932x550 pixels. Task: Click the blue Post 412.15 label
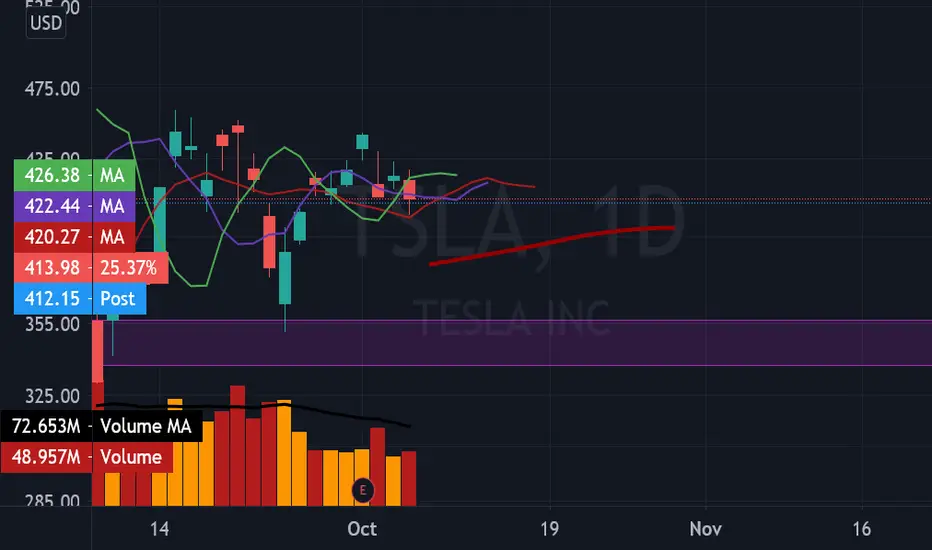(80, 298)
